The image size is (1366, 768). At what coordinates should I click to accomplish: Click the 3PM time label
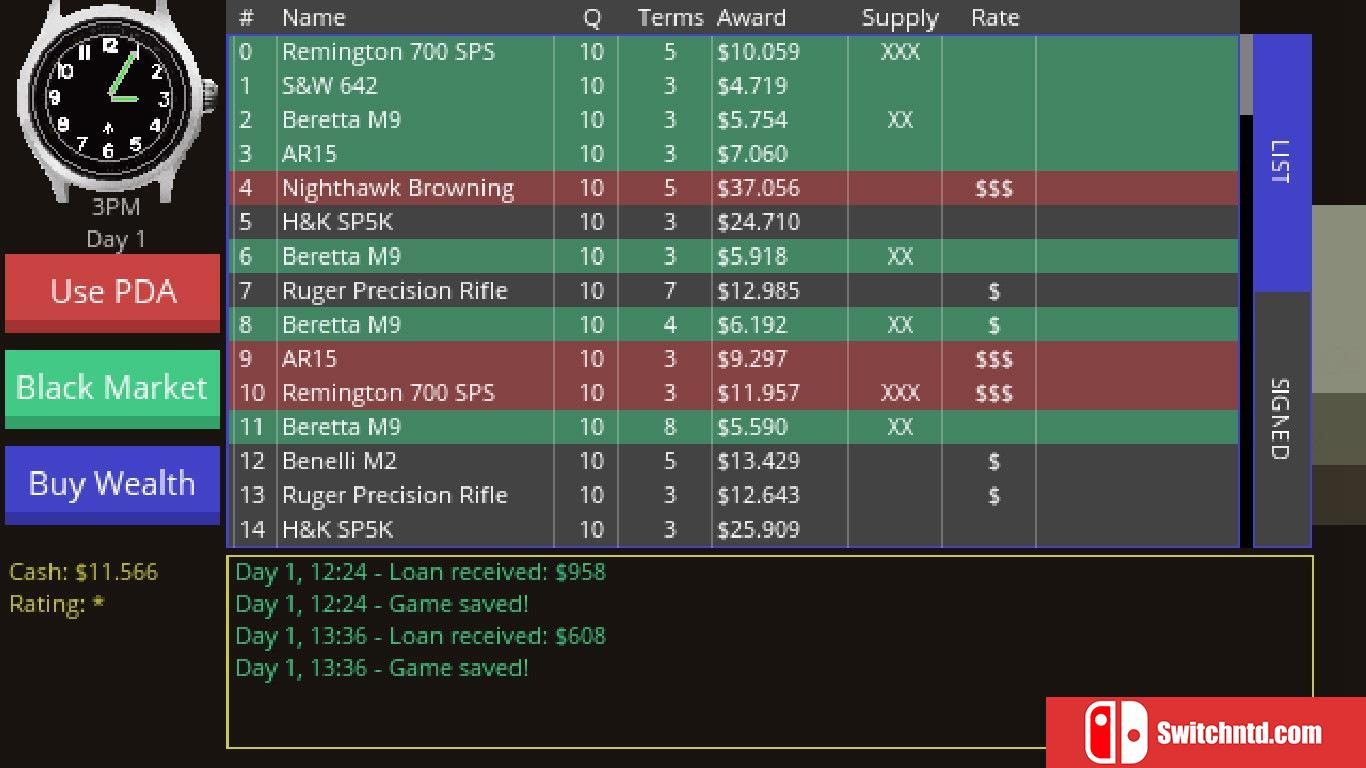pos(116,207)
